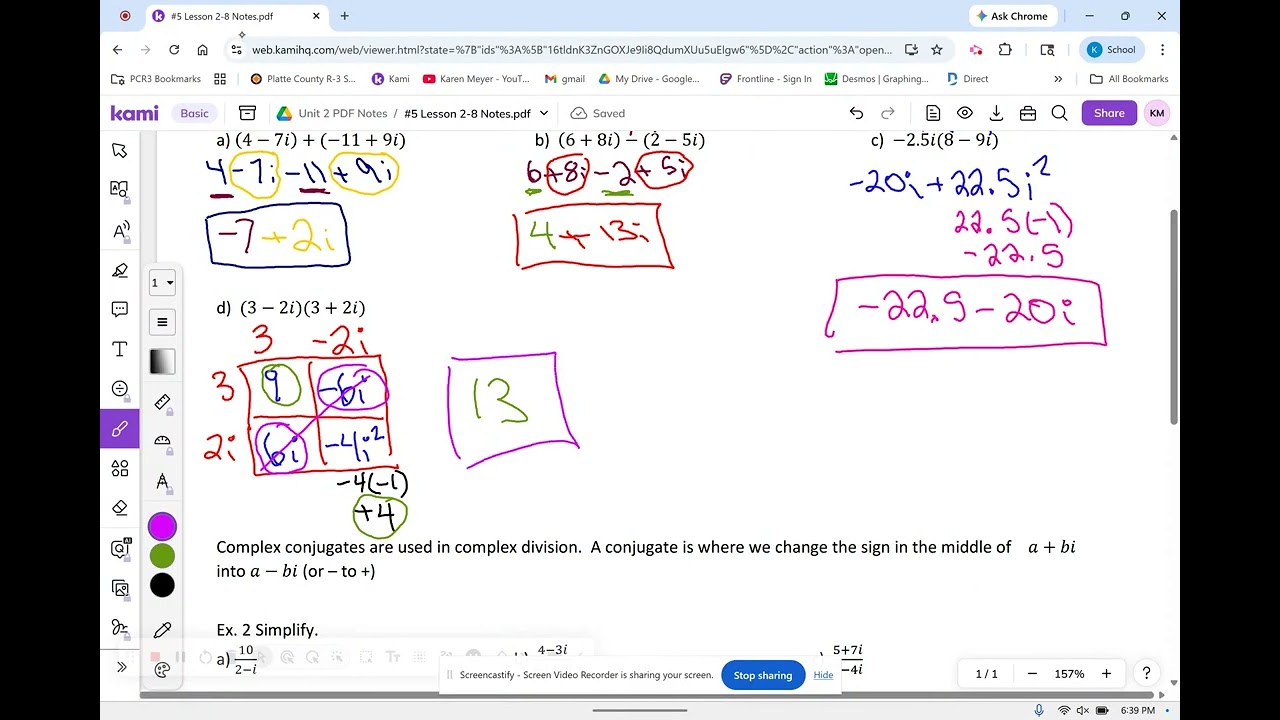The width and height of the screenshot is (1280, 720).
Task: Select the compass drawing aid
Action: click(x=162, y=482)
